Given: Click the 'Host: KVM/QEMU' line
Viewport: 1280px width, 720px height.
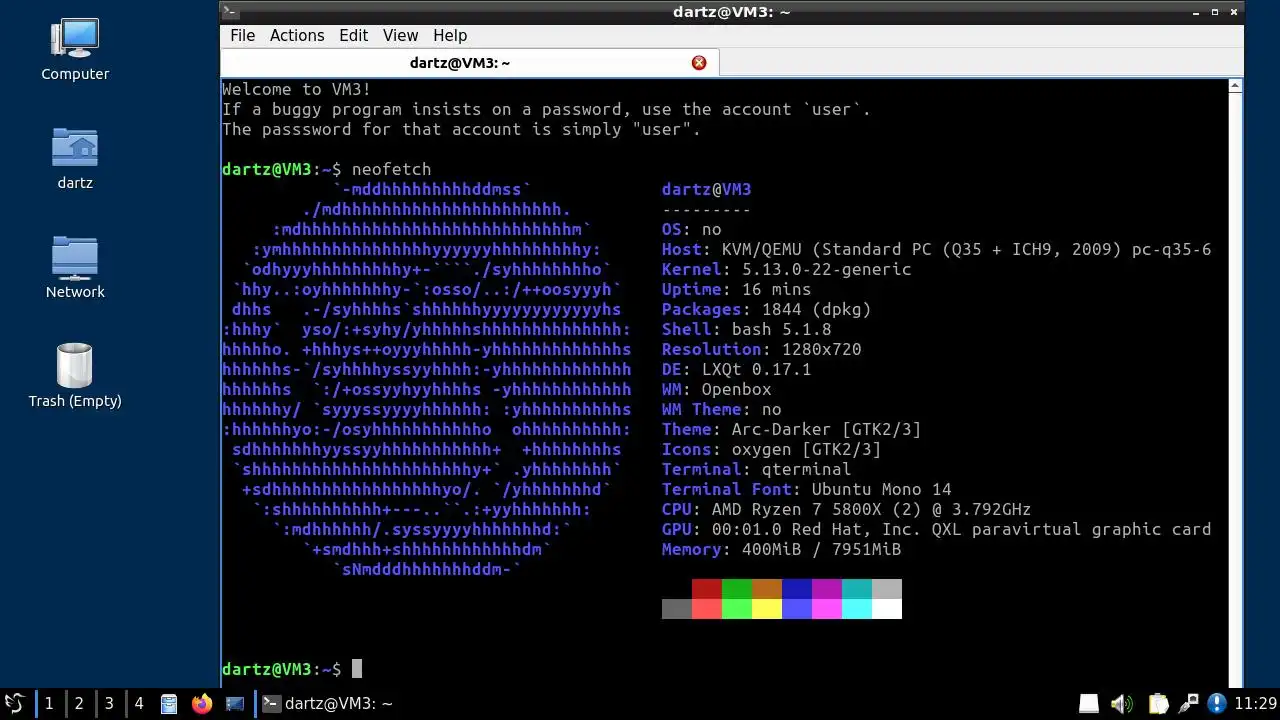Looking at the screenshot, I should coord(937,249).
